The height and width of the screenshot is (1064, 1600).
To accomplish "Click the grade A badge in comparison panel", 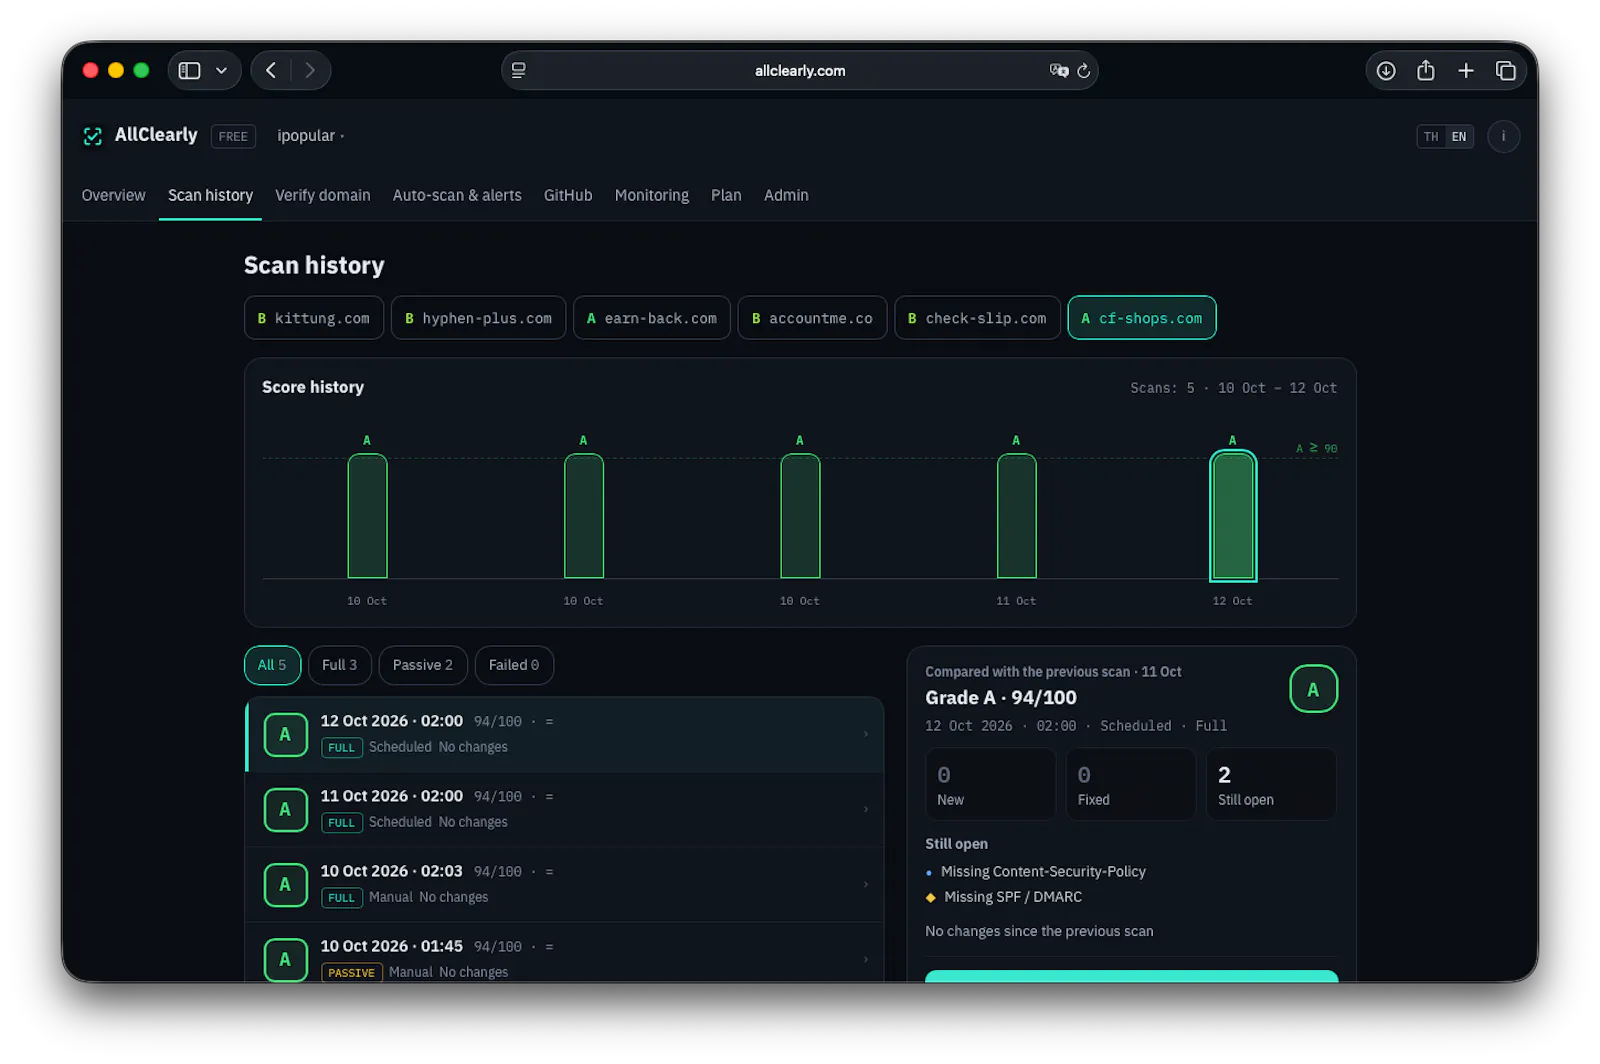I will [1313, 689].
